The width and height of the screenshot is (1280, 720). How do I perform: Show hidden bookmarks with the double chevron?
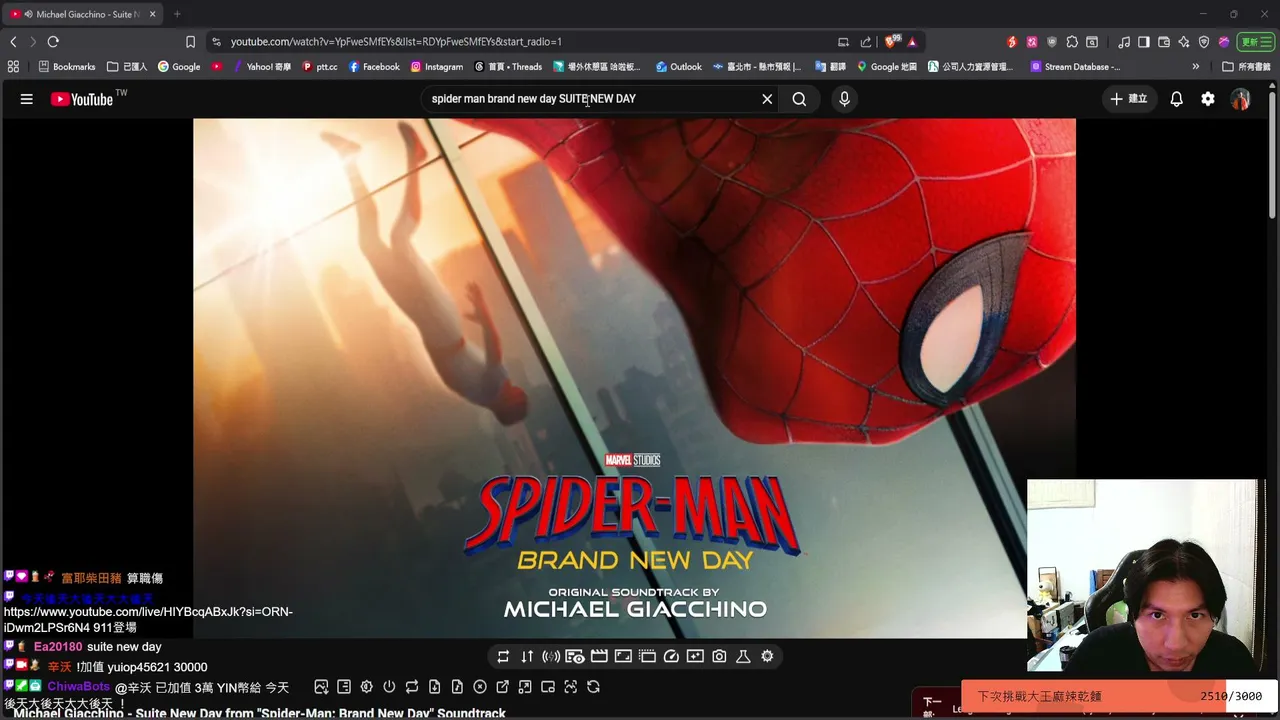click(1195, 67)
